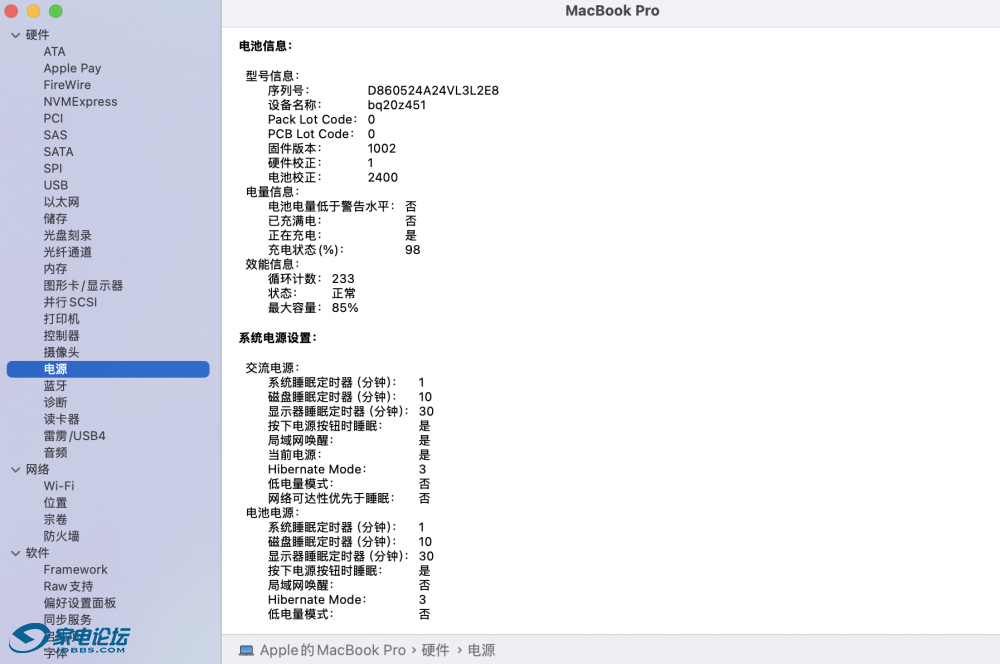This screenshot has height=664, width=1000.
Task: Click the serial number D860524A24VL3L2E8
Action: pos(433,91)
